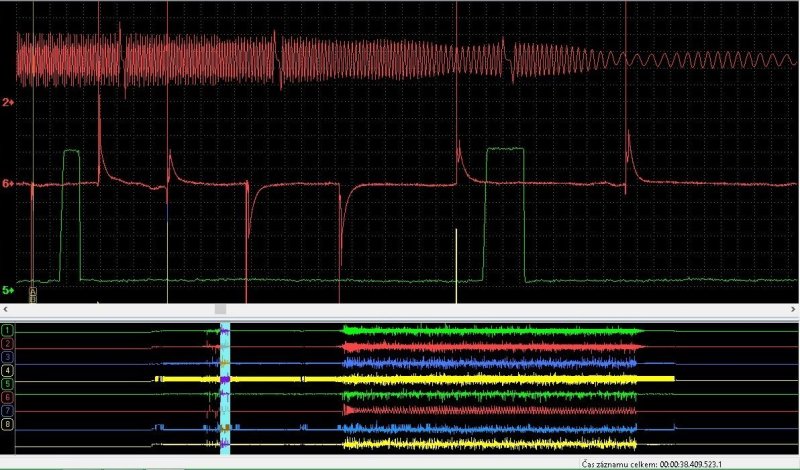
Task: Click the total recording time readout
Action: [x=652, y=464]
